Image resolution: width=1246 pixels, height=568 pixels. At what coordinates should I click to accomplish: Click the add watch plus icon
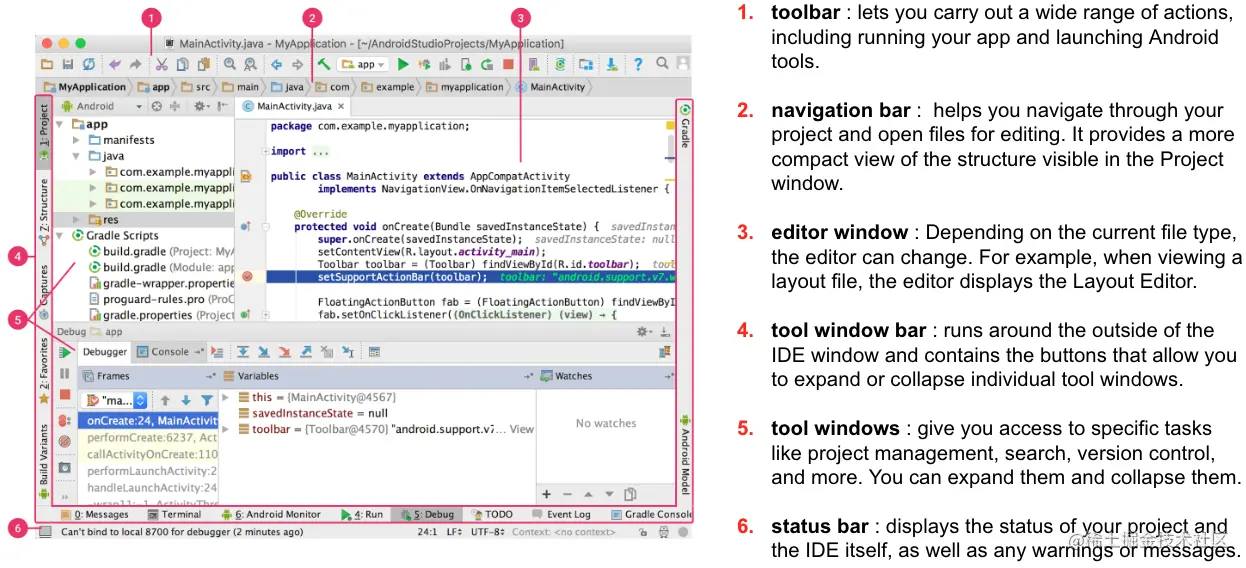pyautogui.click(x=546, y=494)
